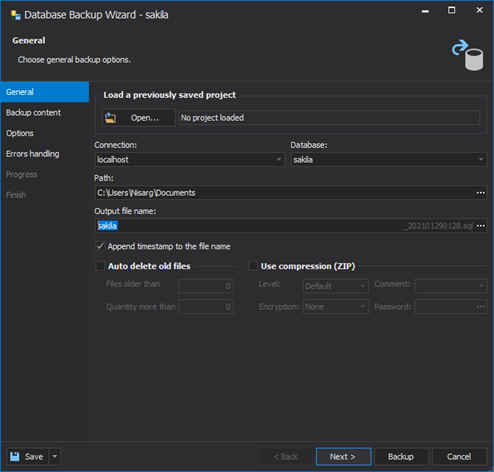Enable Use compression (ZIP) checkbox

click(253, 266)
